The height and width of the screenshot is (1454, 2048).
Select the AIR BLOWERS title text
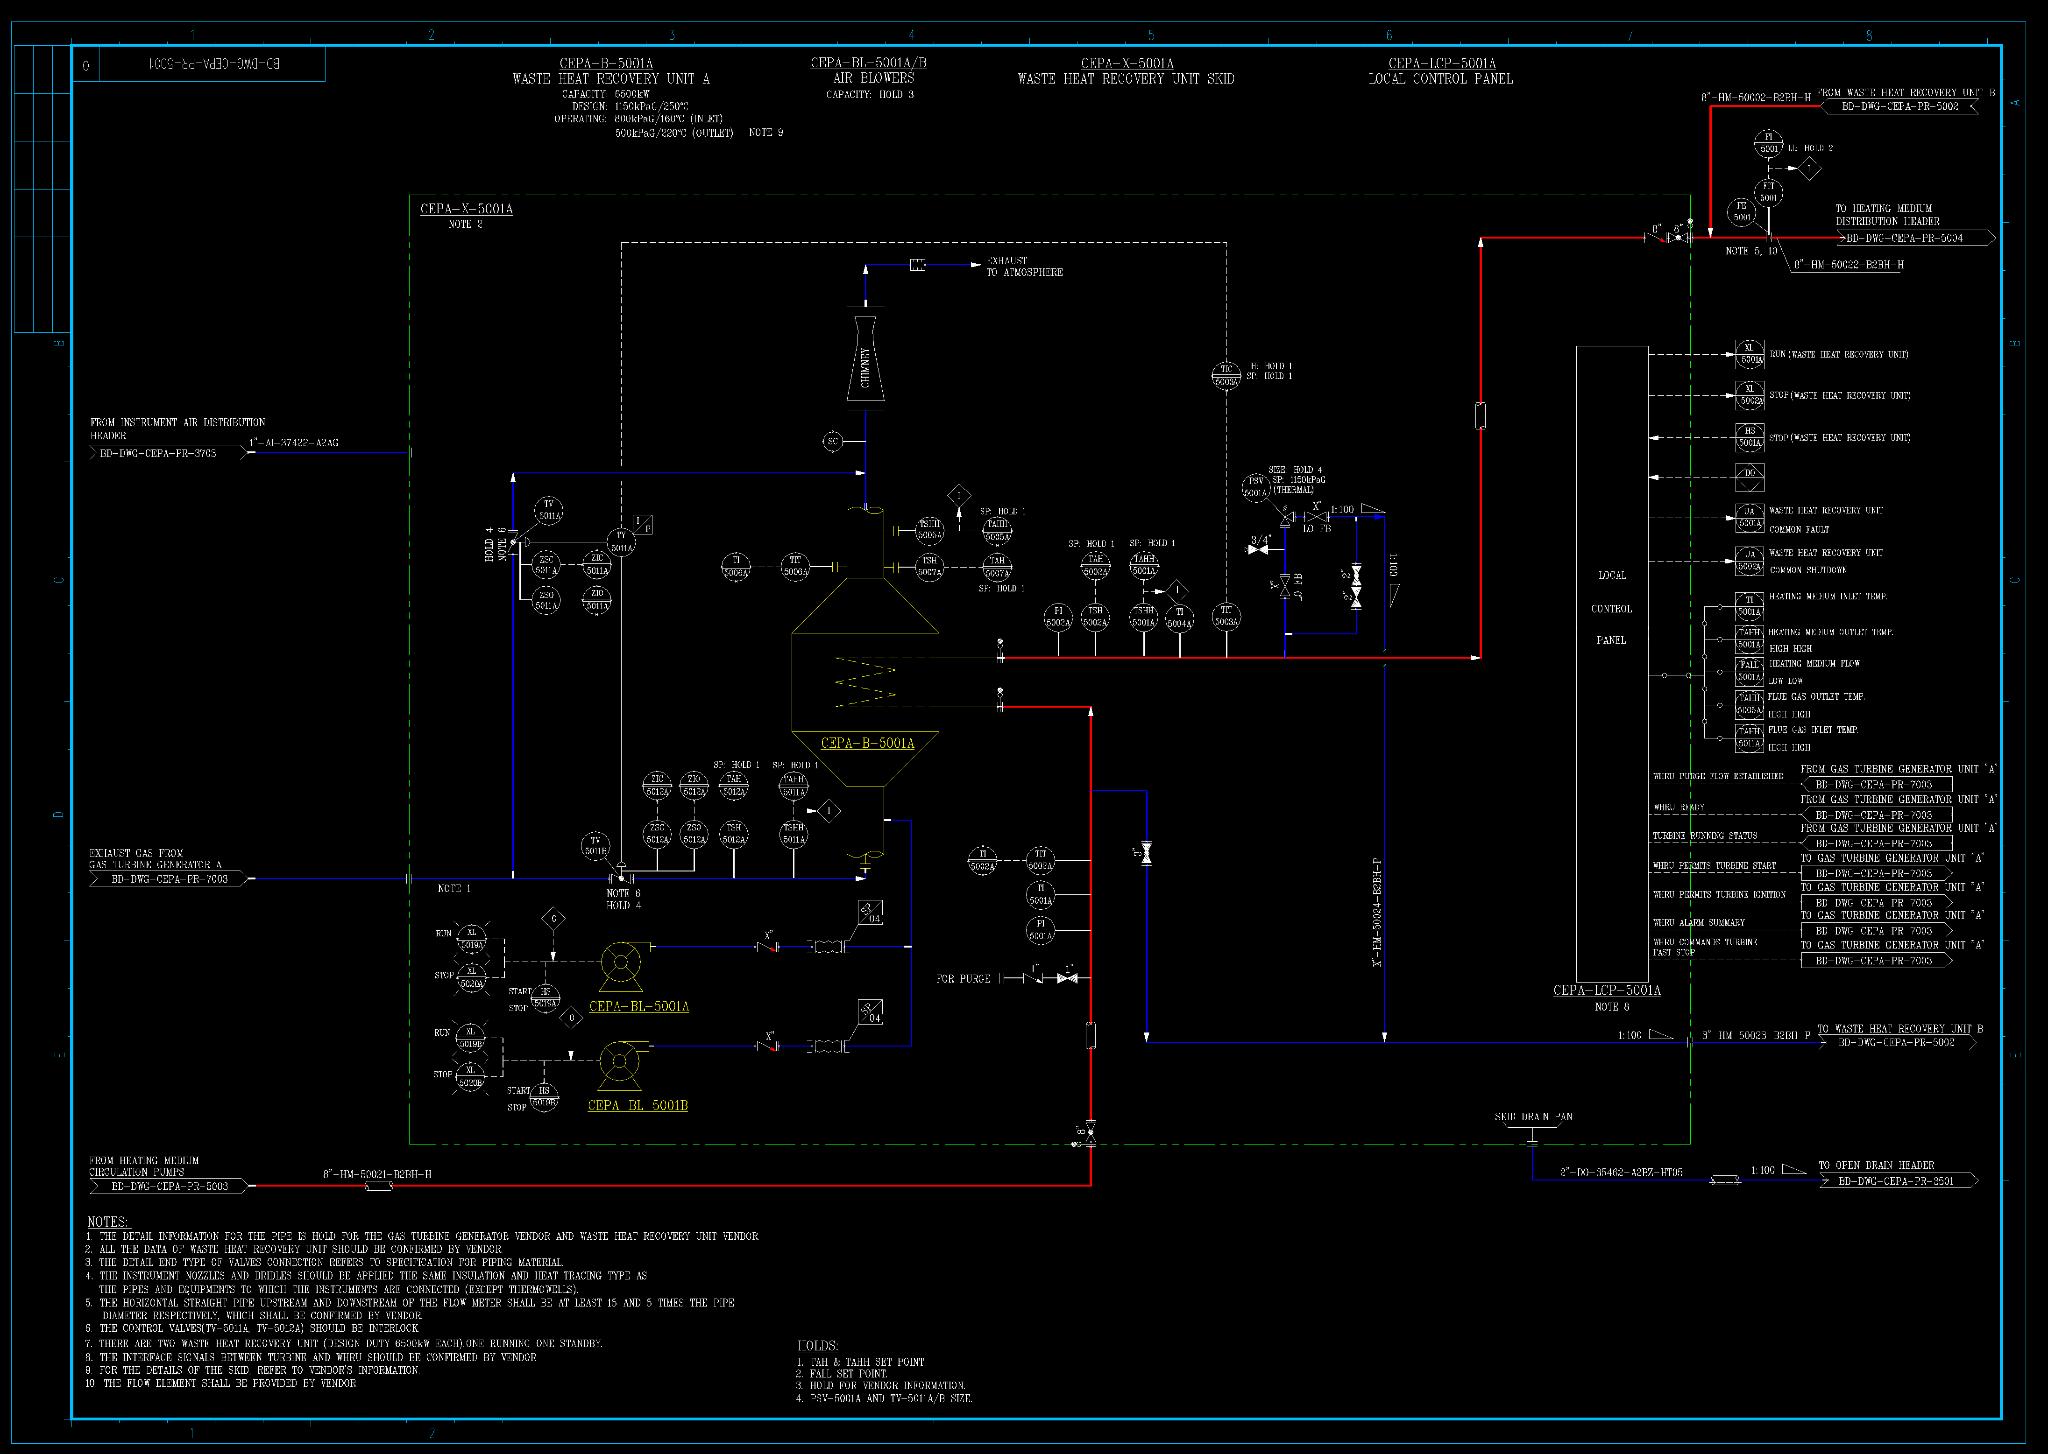874,78
